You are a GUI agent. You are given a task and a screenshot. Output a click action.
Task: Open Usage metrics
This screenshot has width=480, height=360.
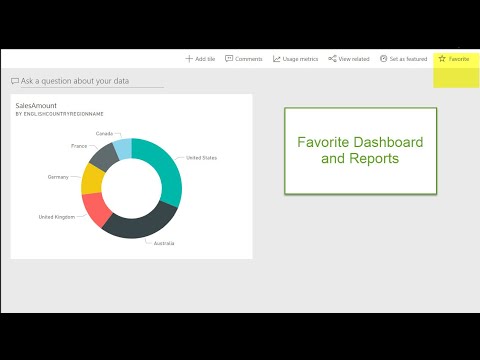(x=295, y=59)
